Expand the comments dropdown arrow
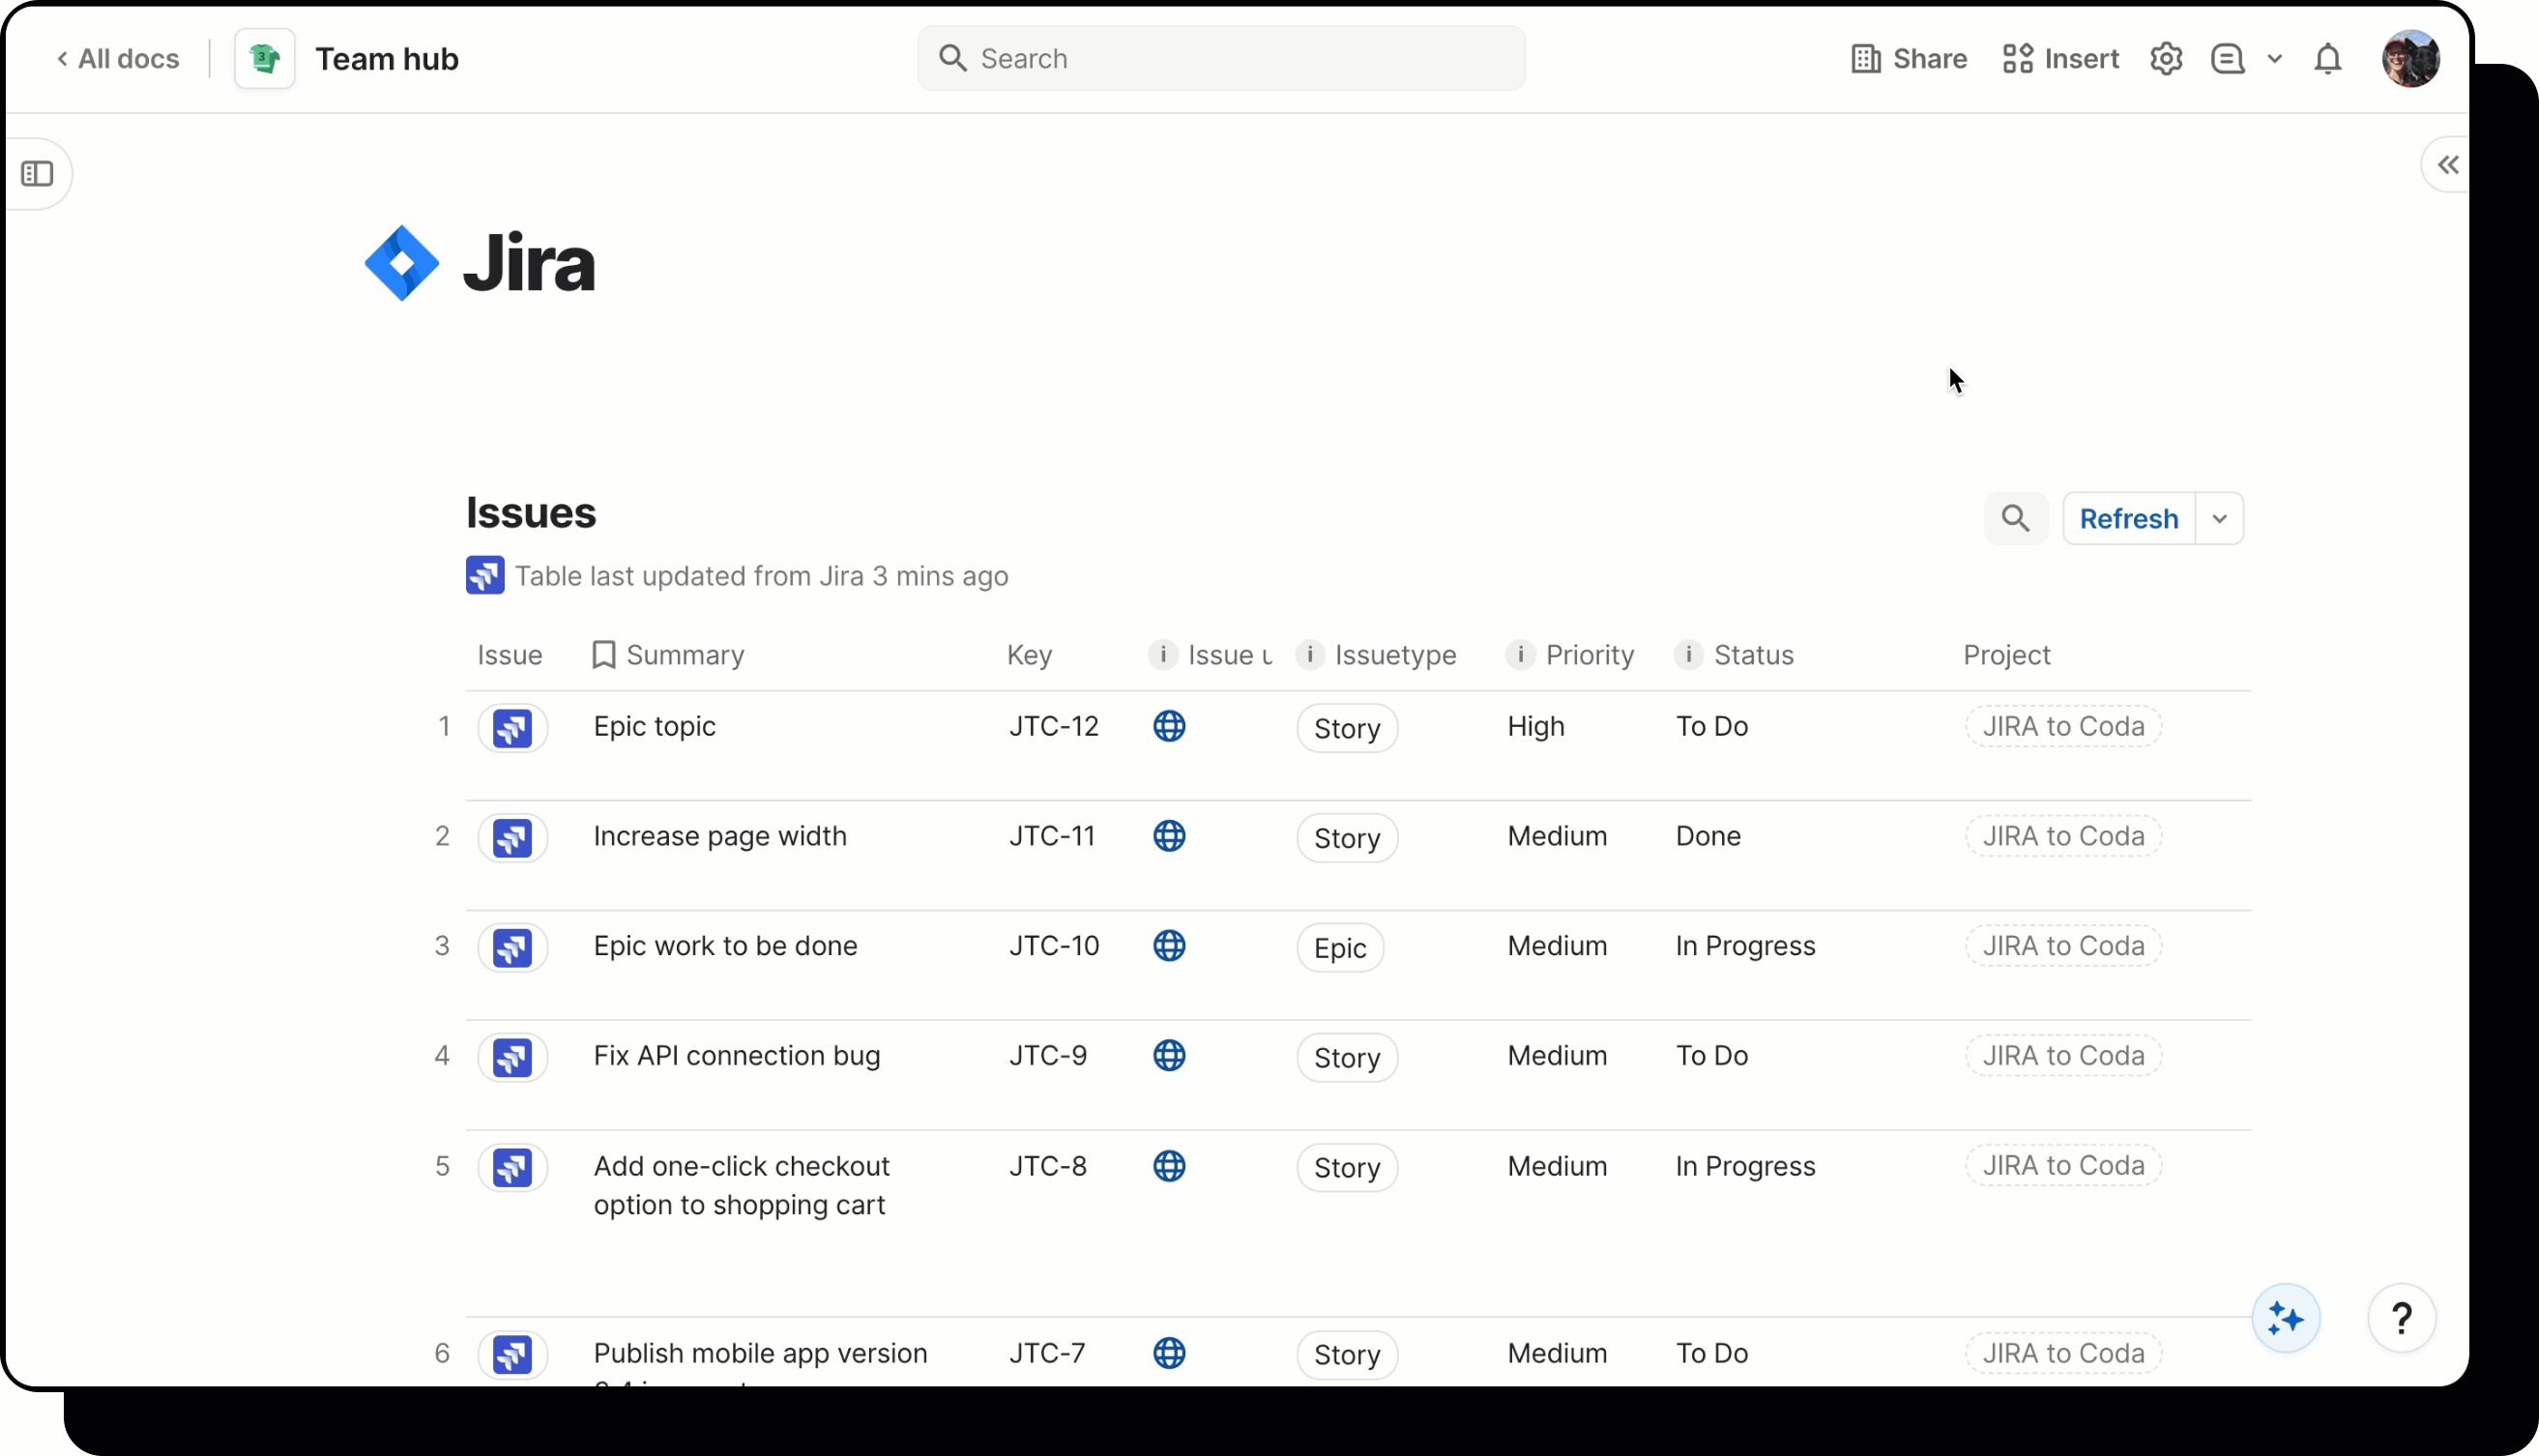 click(x=2274, y=59)
